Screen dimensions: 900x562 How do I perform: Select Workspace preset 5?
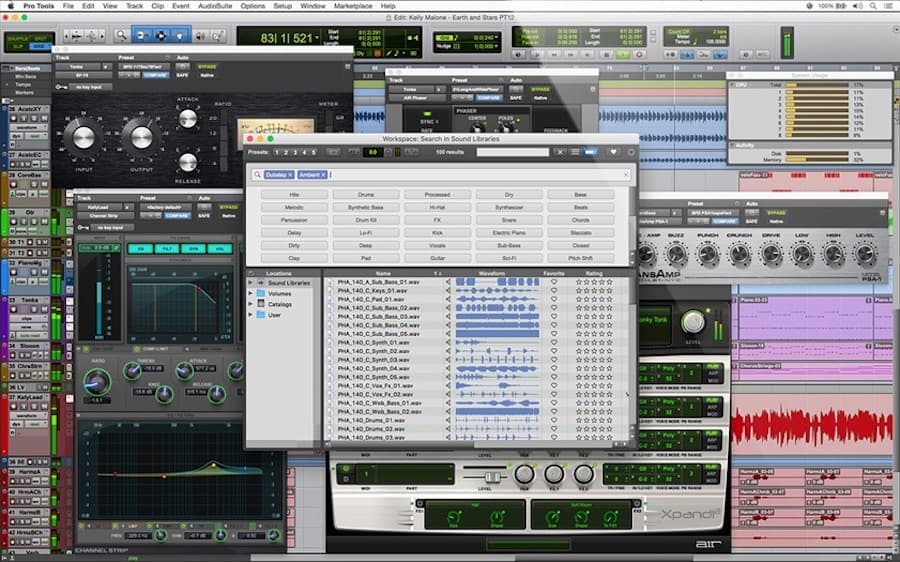313,152
